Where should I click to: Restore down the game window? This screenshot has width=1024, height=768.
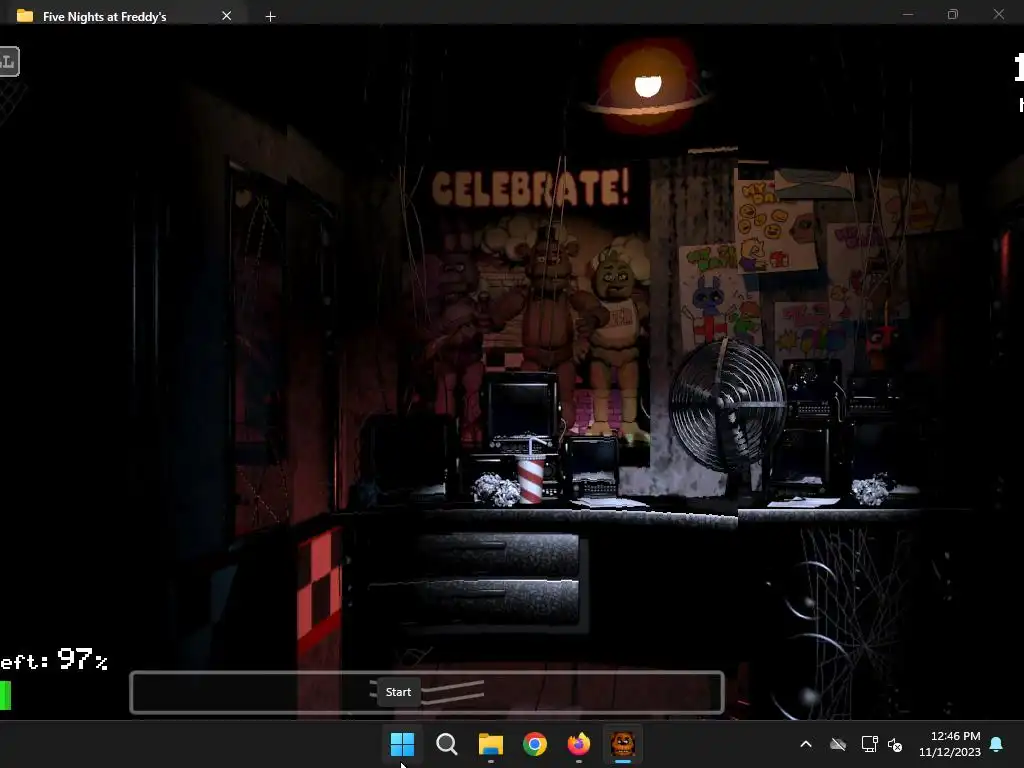coord(953,14)
